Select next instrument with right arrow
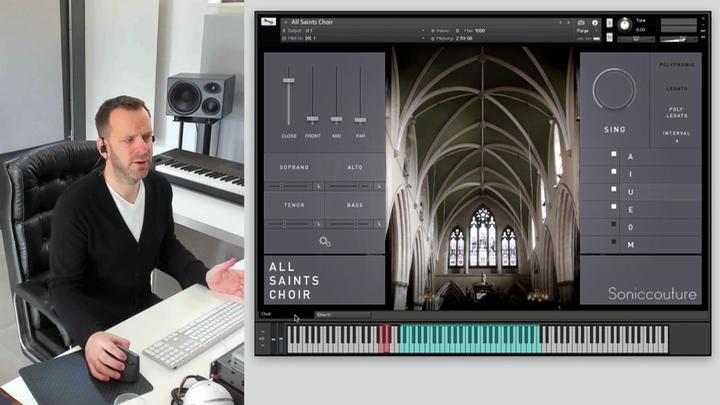The height and width of the screenshot is (405, 720). [568, 22]
